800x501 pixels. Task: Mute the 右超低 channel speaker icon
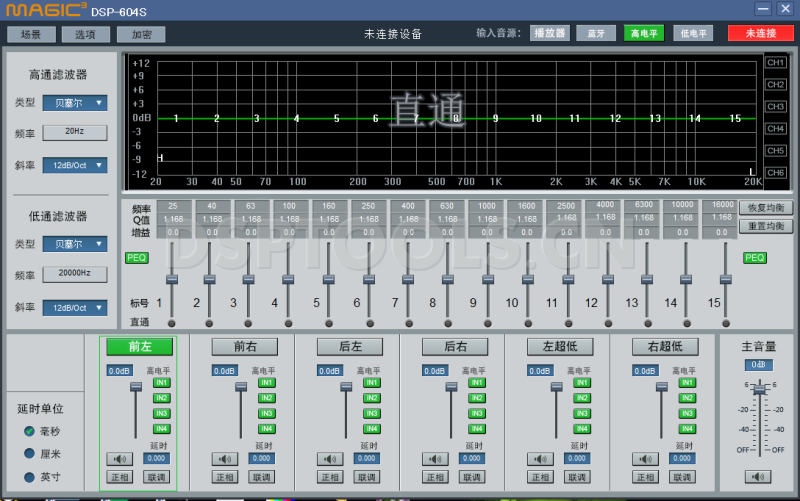click(x=645, y=459)
